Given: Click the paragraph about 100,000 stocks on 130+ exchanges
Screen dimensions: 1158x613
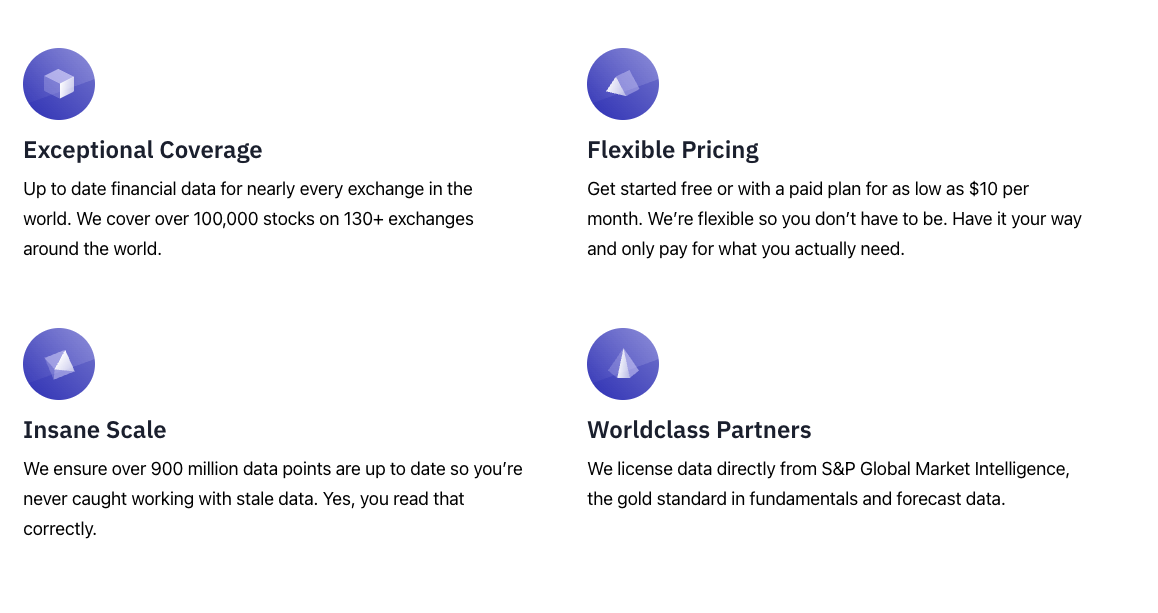Looking at the screenshot, I should tap(248, 219).
